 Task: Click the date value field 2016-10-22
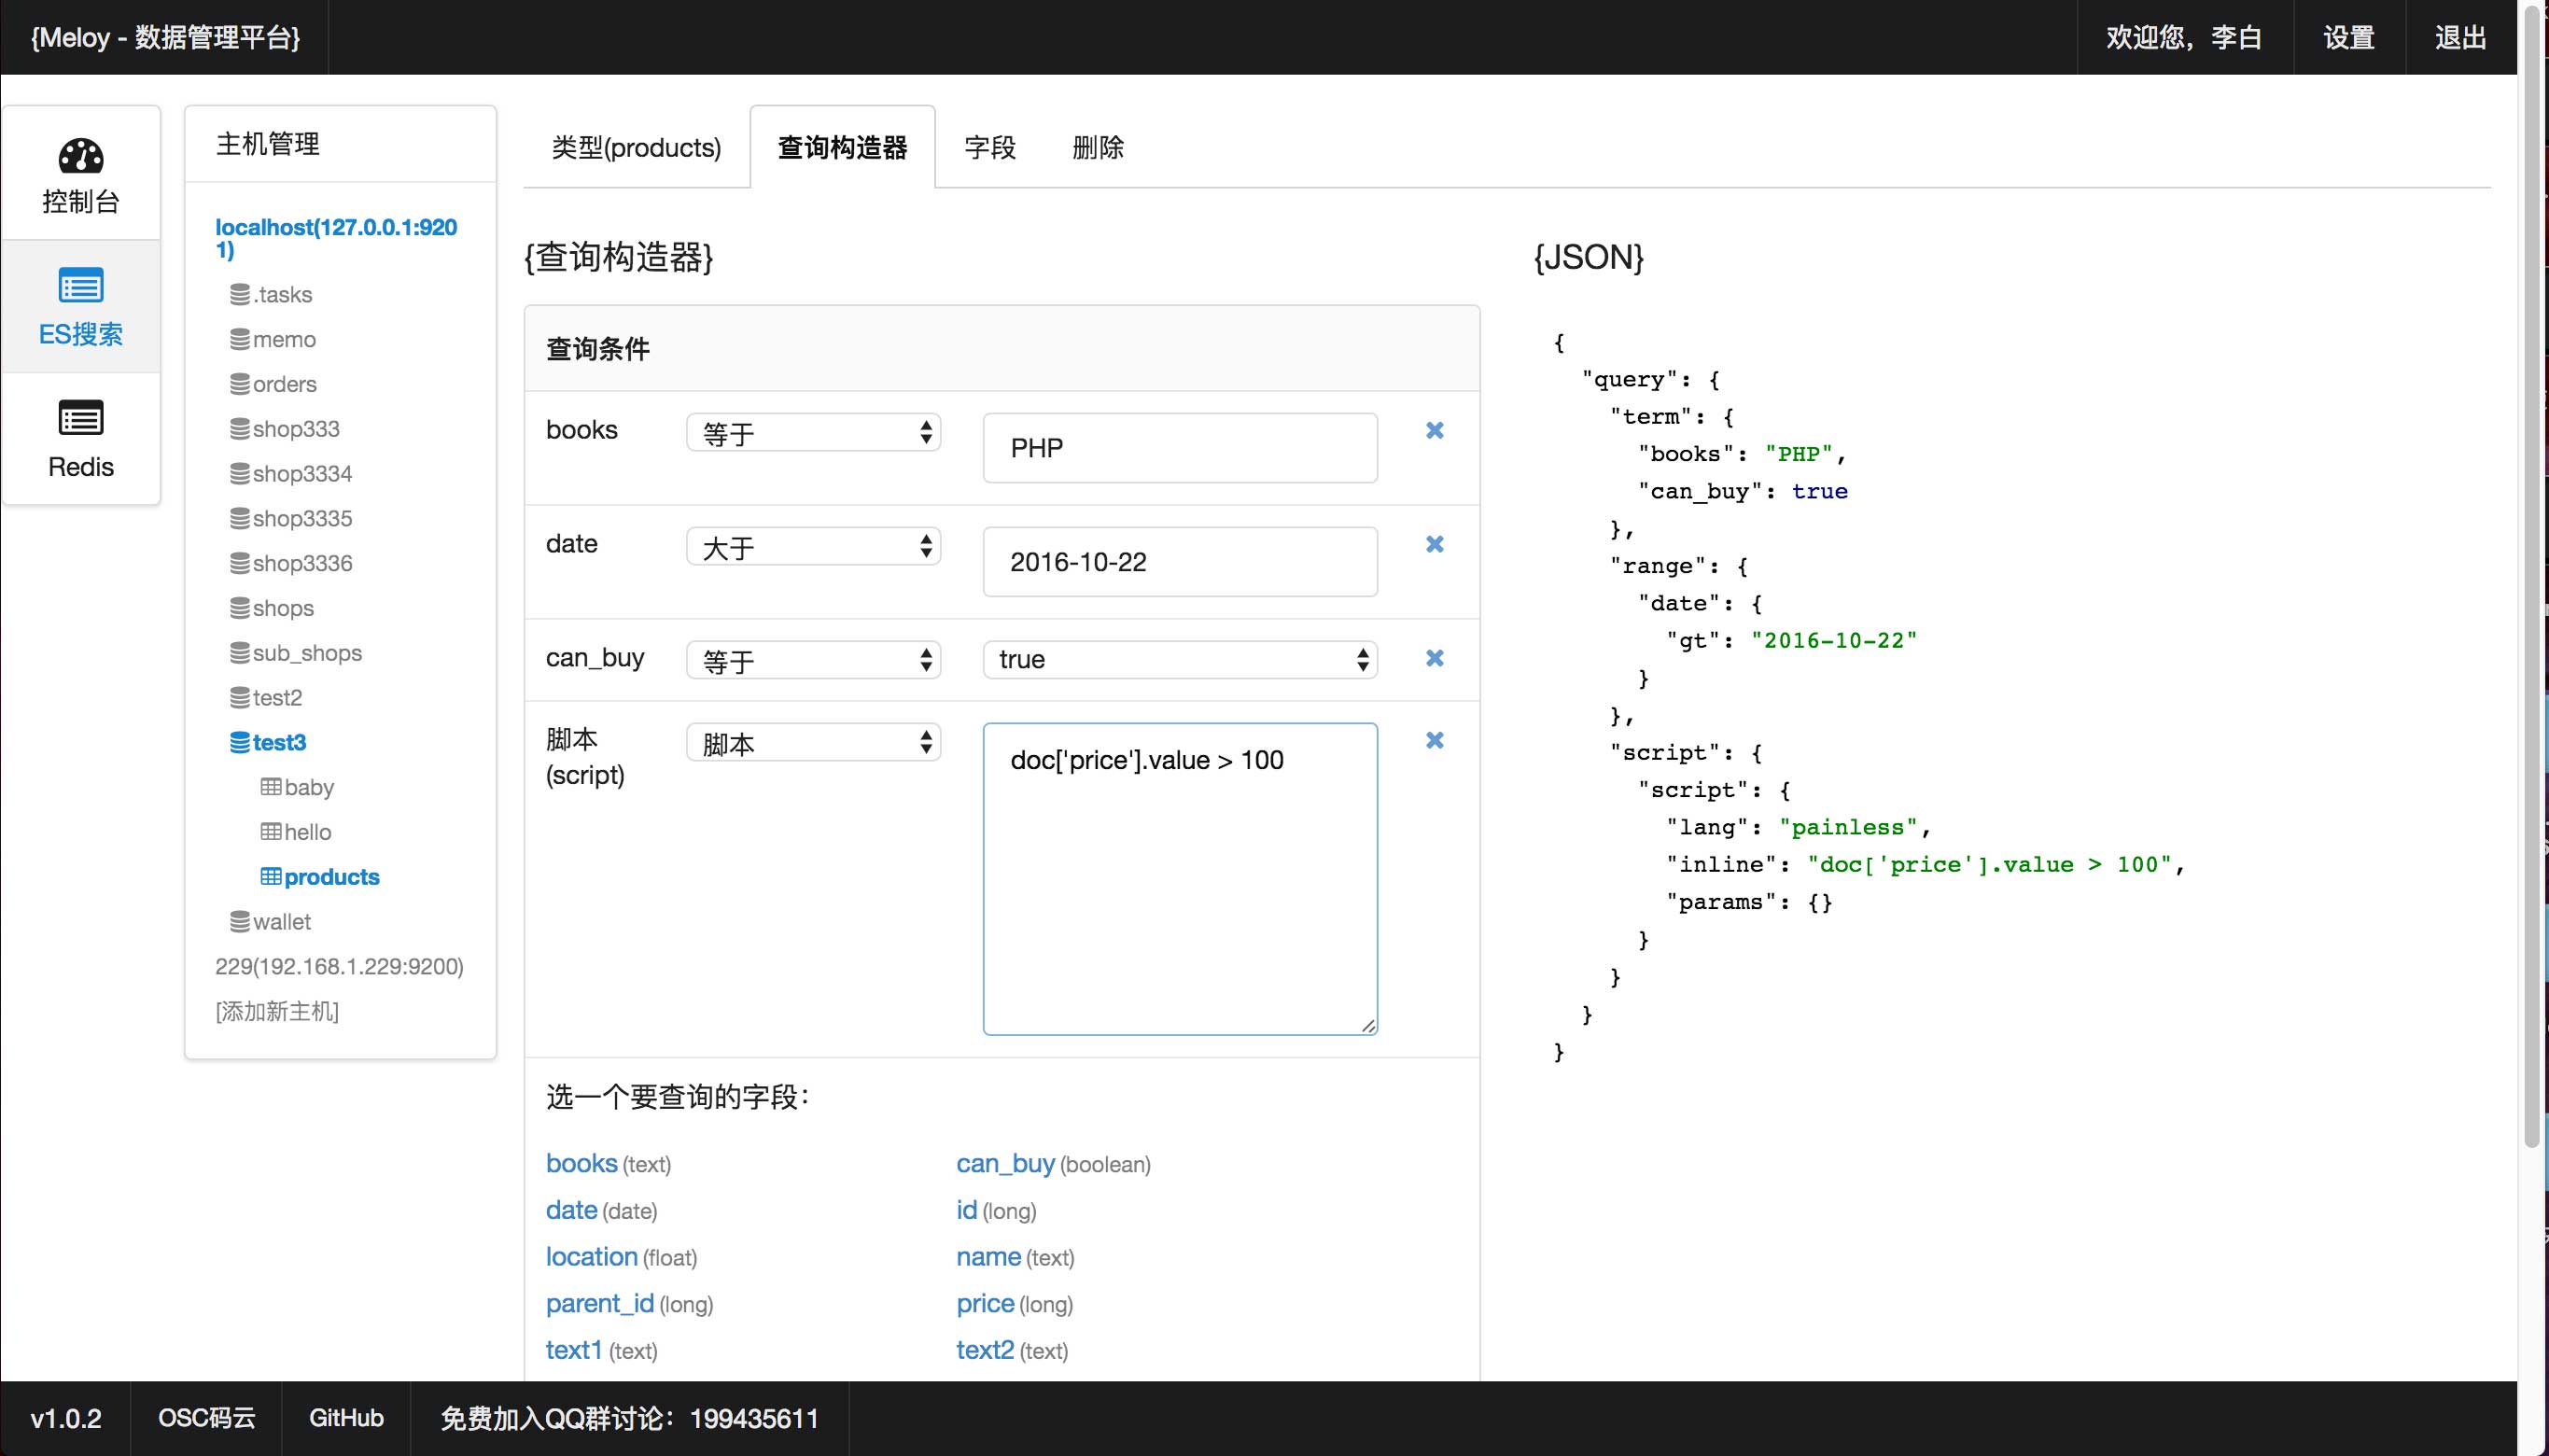(x=1180, y=562)
